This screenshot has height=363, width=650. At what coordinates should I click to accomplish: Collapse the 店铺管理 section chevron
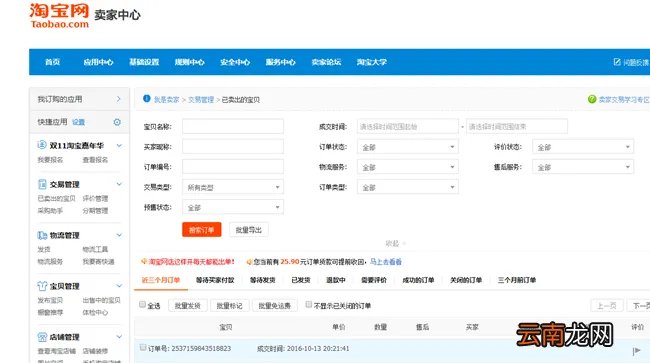pyautogui.click(x=119, y=337)
